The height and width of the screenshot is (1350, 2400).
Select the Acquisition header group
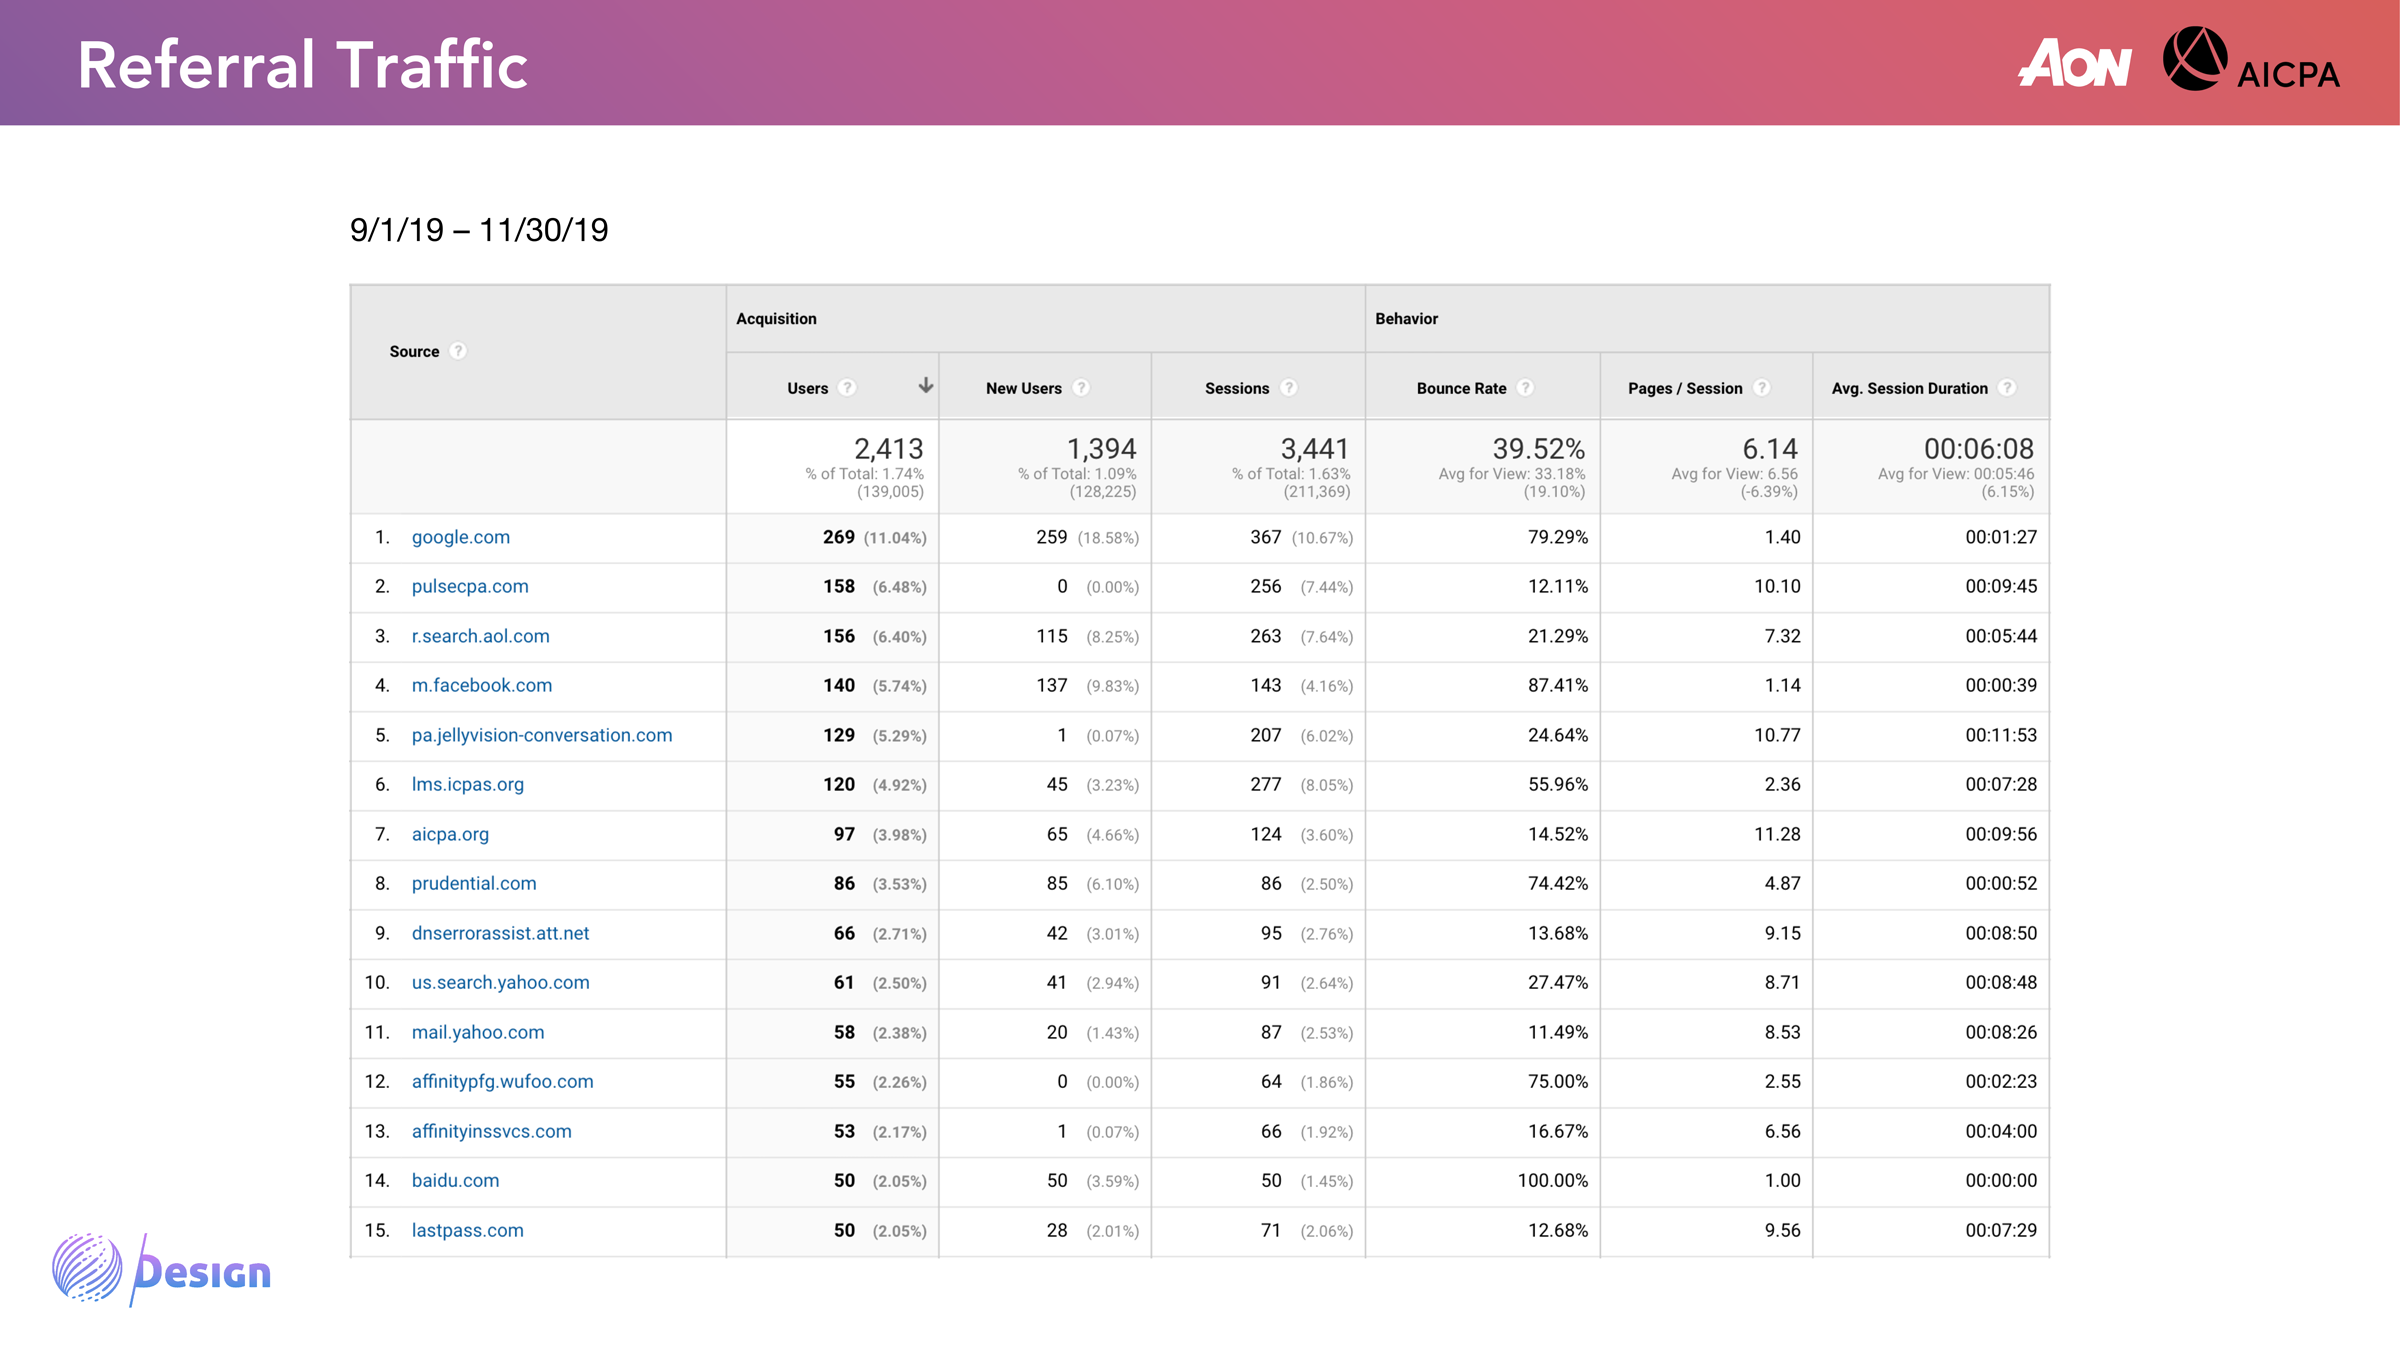(776, 319)
